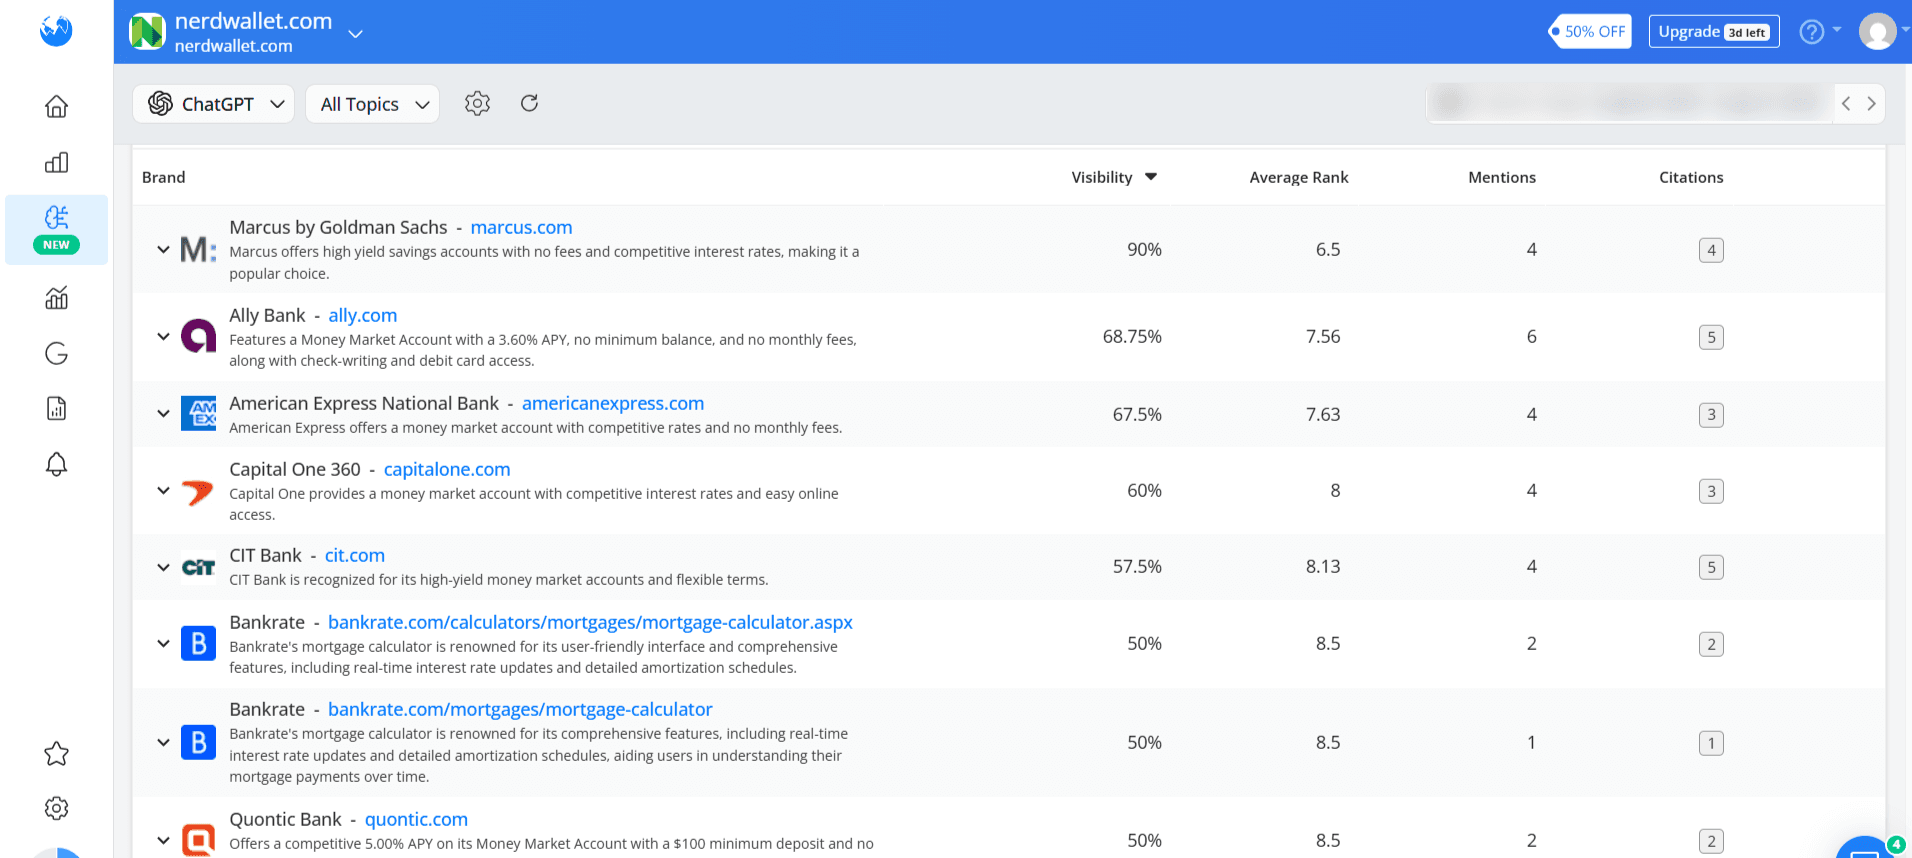The image size is (1912, 858).
Task: Open table settings gear next to All Topics
Action: (x=478, y=103)
